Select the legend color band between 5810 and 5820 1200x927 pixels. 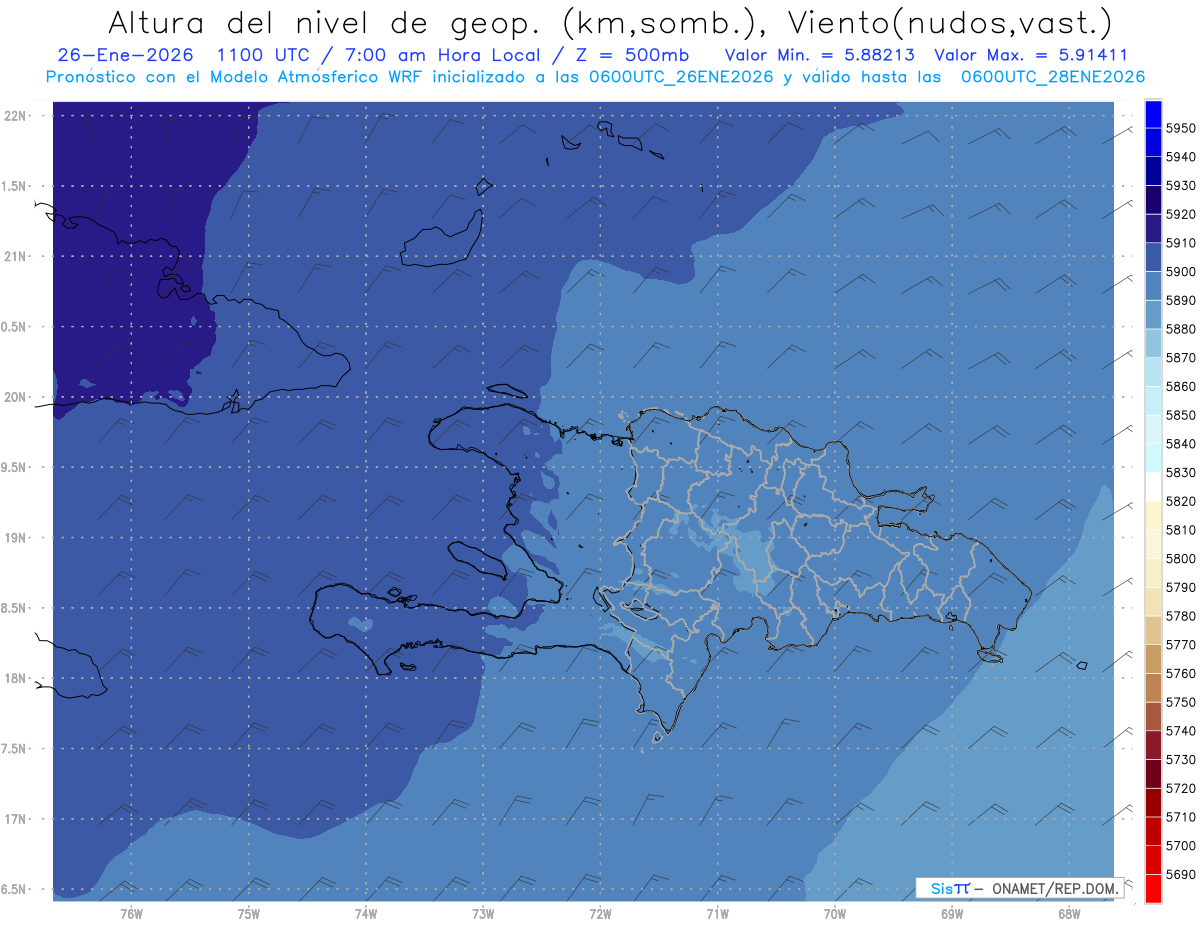click(x=1153, y=516)
